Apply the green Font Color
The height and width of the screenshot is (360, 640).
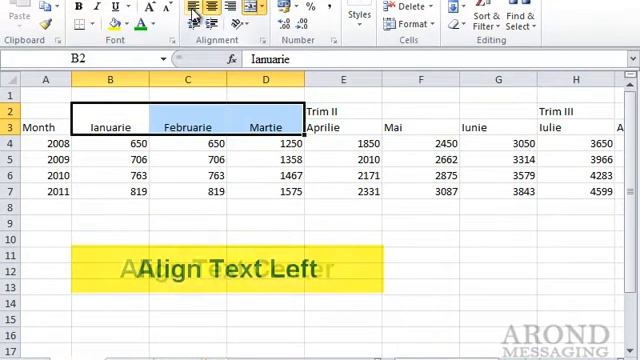tap(141, 24)
